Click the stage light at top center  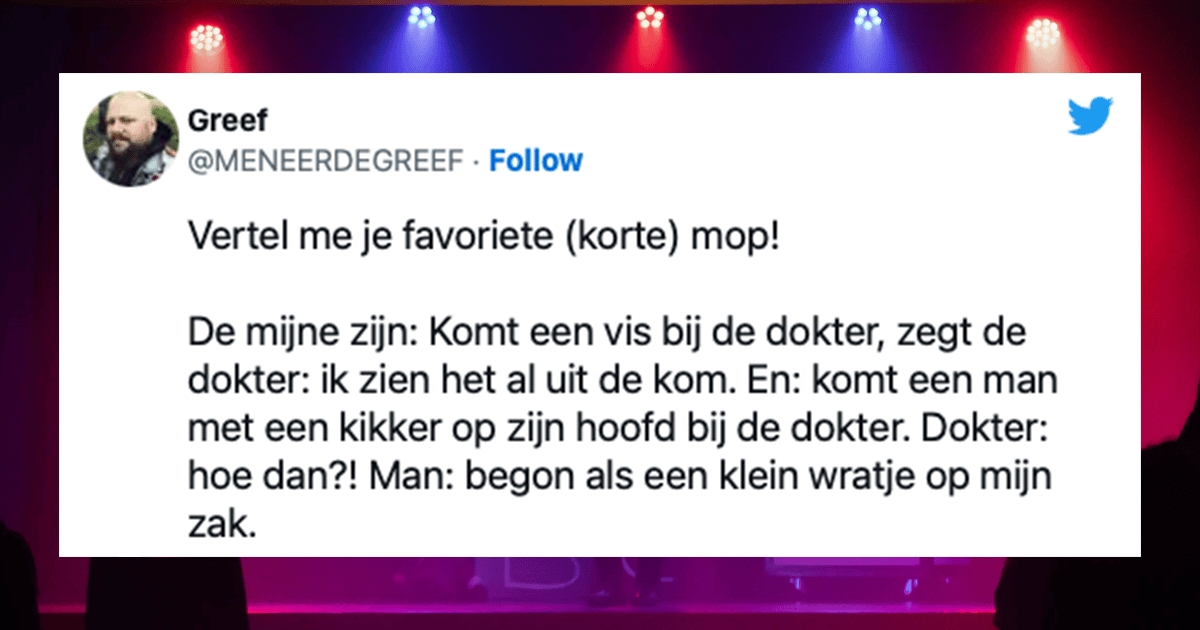coord(651,20)
